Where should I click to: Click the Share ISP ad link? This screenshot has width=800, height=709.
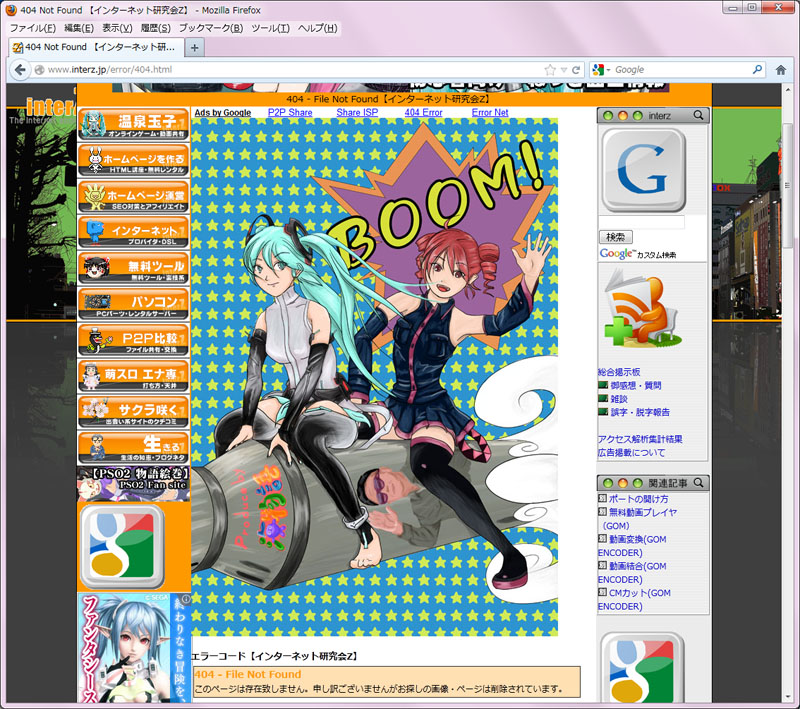pos(357,112)
